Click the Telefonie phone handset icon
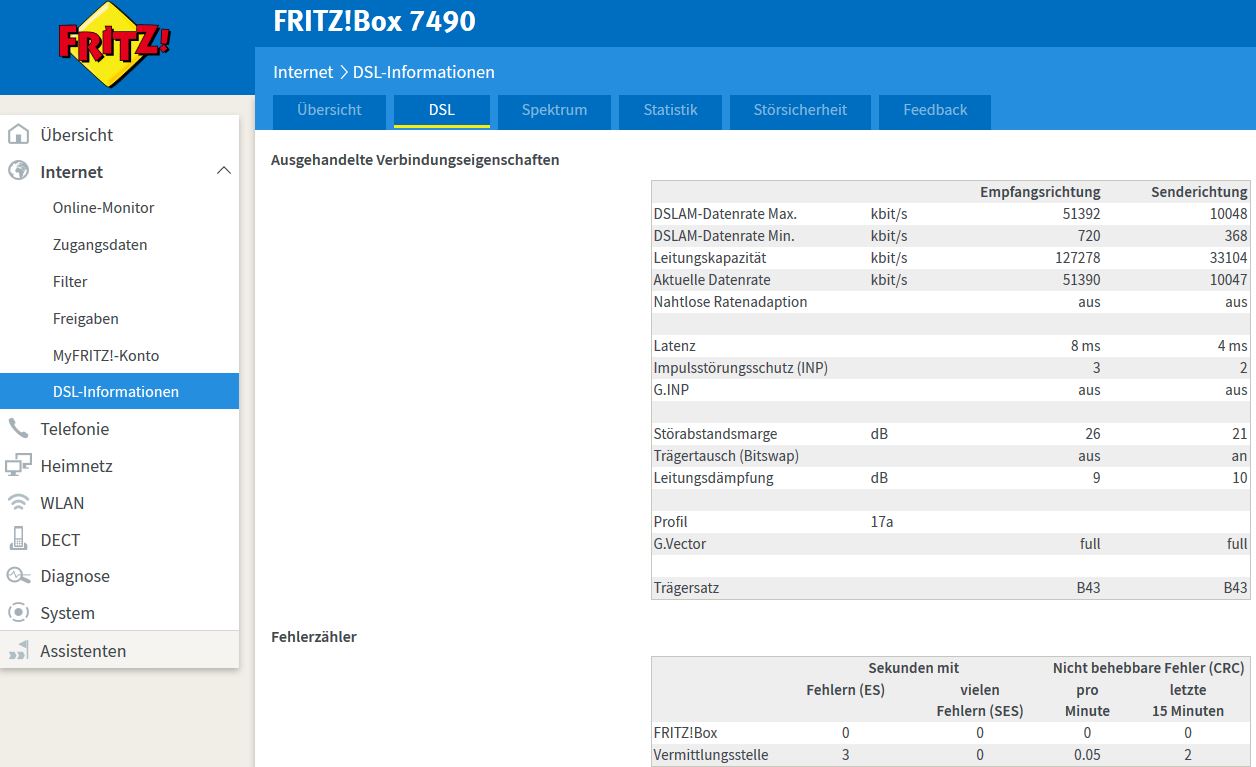This screenshot has width=1256, height=767. pyautogui.click(x=19, y=428)
